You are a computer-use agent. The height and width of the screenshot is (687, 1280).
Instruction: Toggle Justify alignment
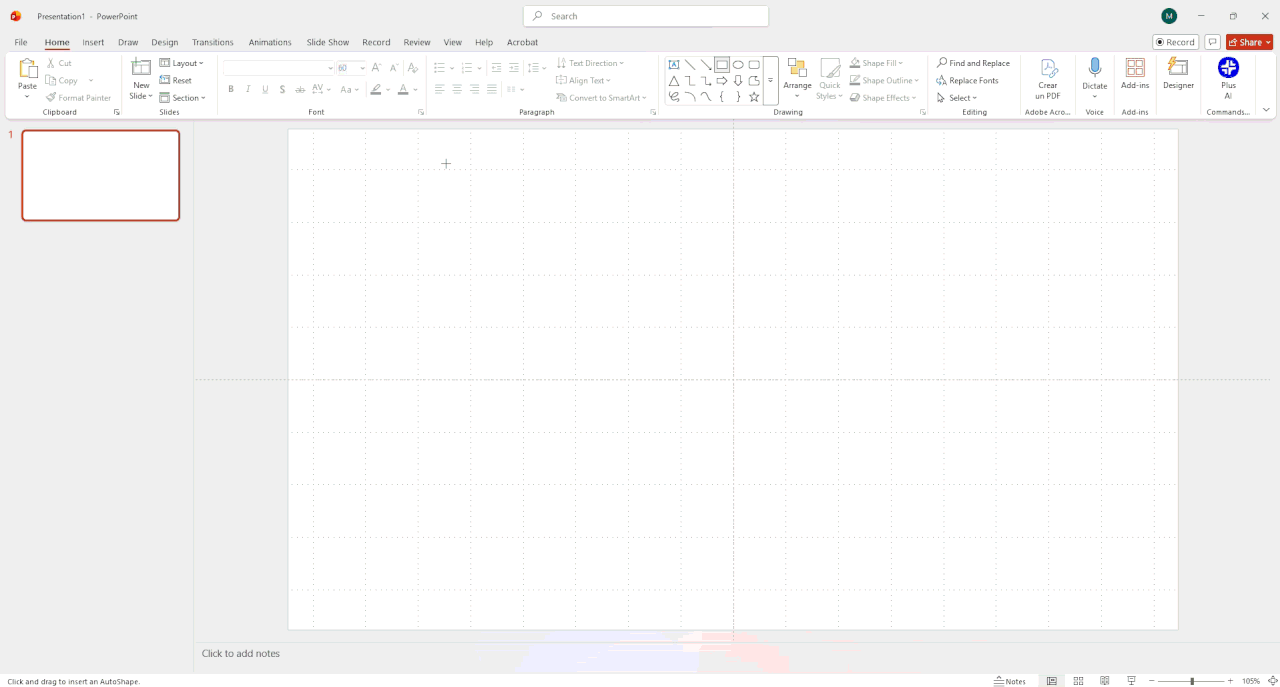[x=491, y=89]
